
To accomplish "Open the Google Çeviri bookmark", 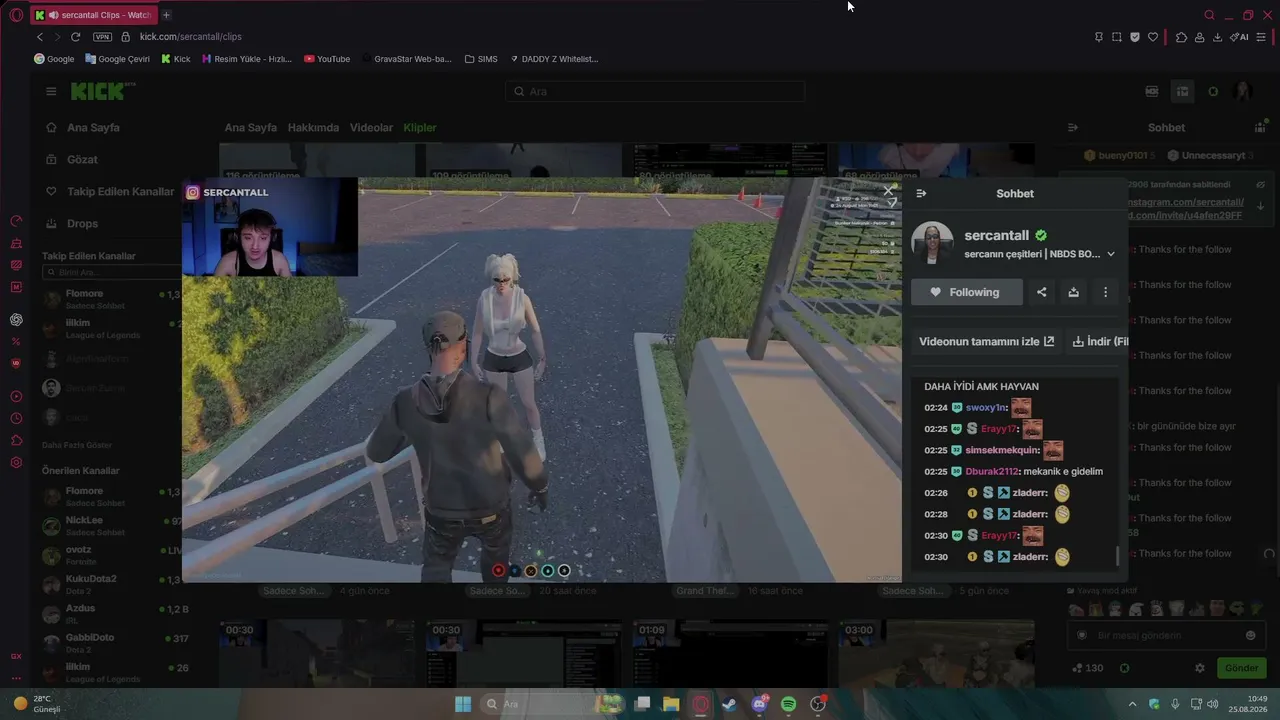I will coord(117,59).
